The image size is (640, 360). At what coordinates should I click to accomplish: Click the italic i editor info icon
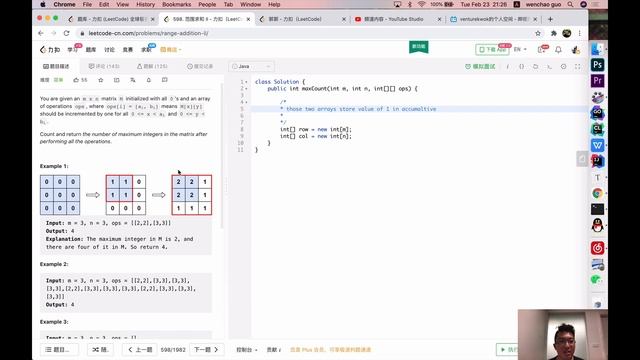pos(507,66)
